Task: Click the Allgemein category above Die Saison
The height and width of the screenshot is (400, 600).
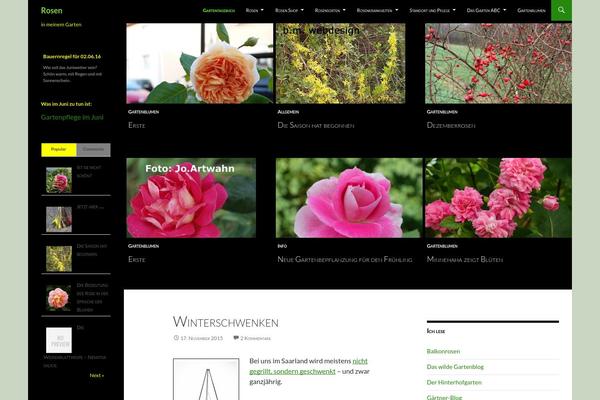Action: coord(288,112)
